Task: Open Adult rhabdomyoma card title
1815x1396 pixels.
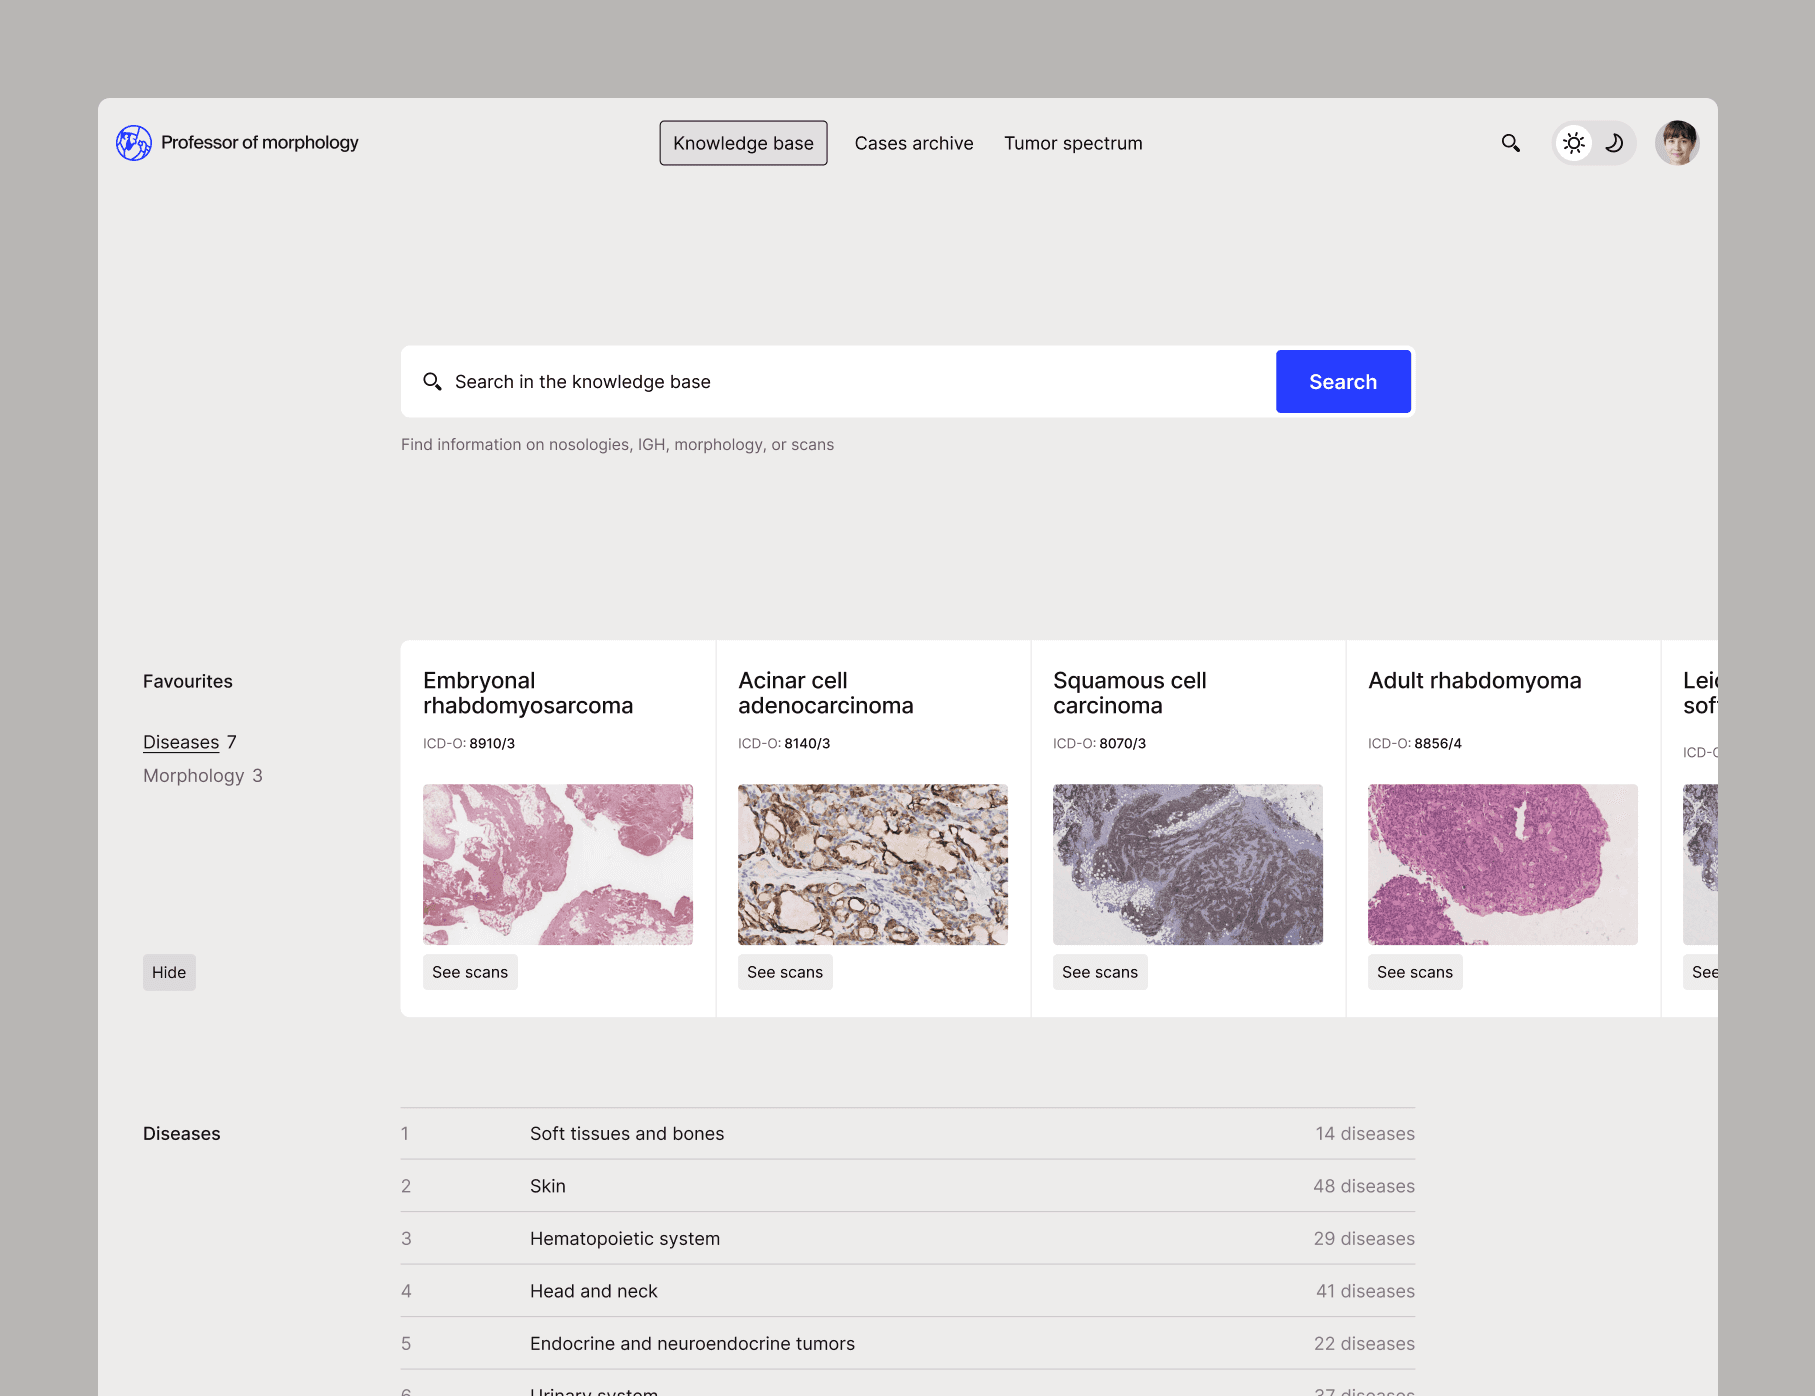Action: (1474, 681)
